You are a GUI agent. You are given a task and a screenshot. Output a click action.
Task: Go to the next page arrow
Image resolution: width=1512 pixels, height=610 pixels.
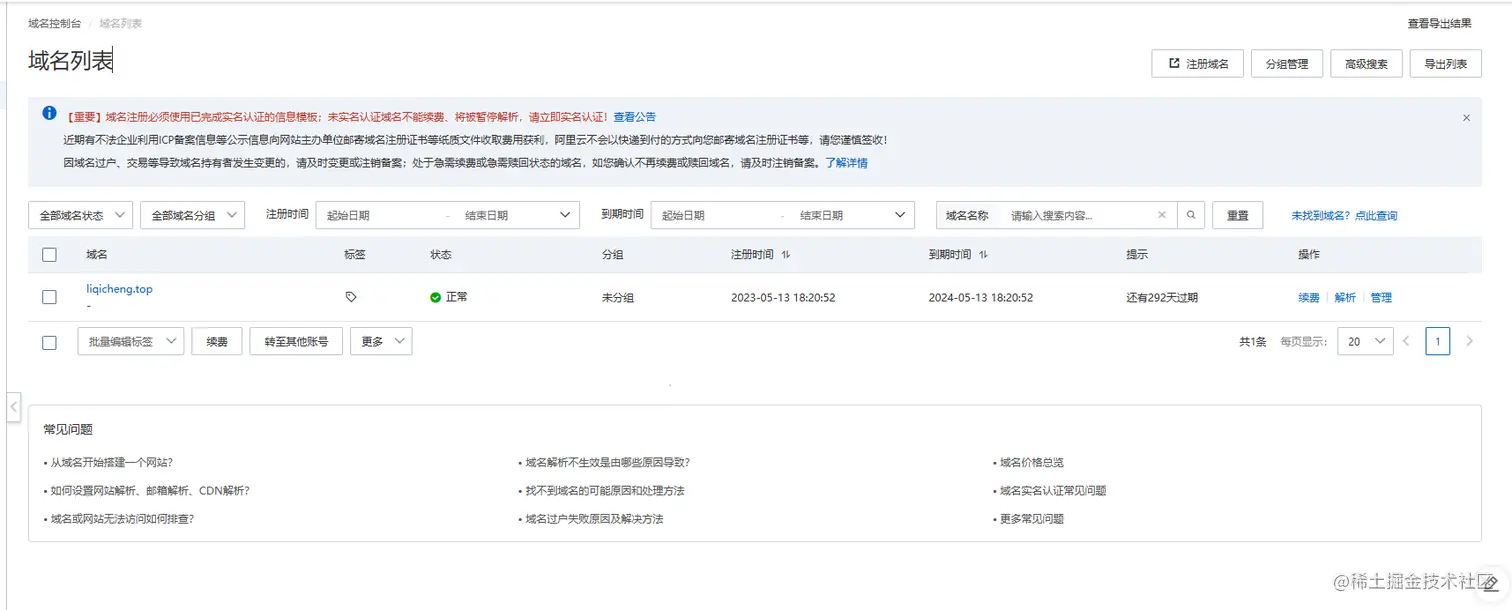[x=1469, y=341]
